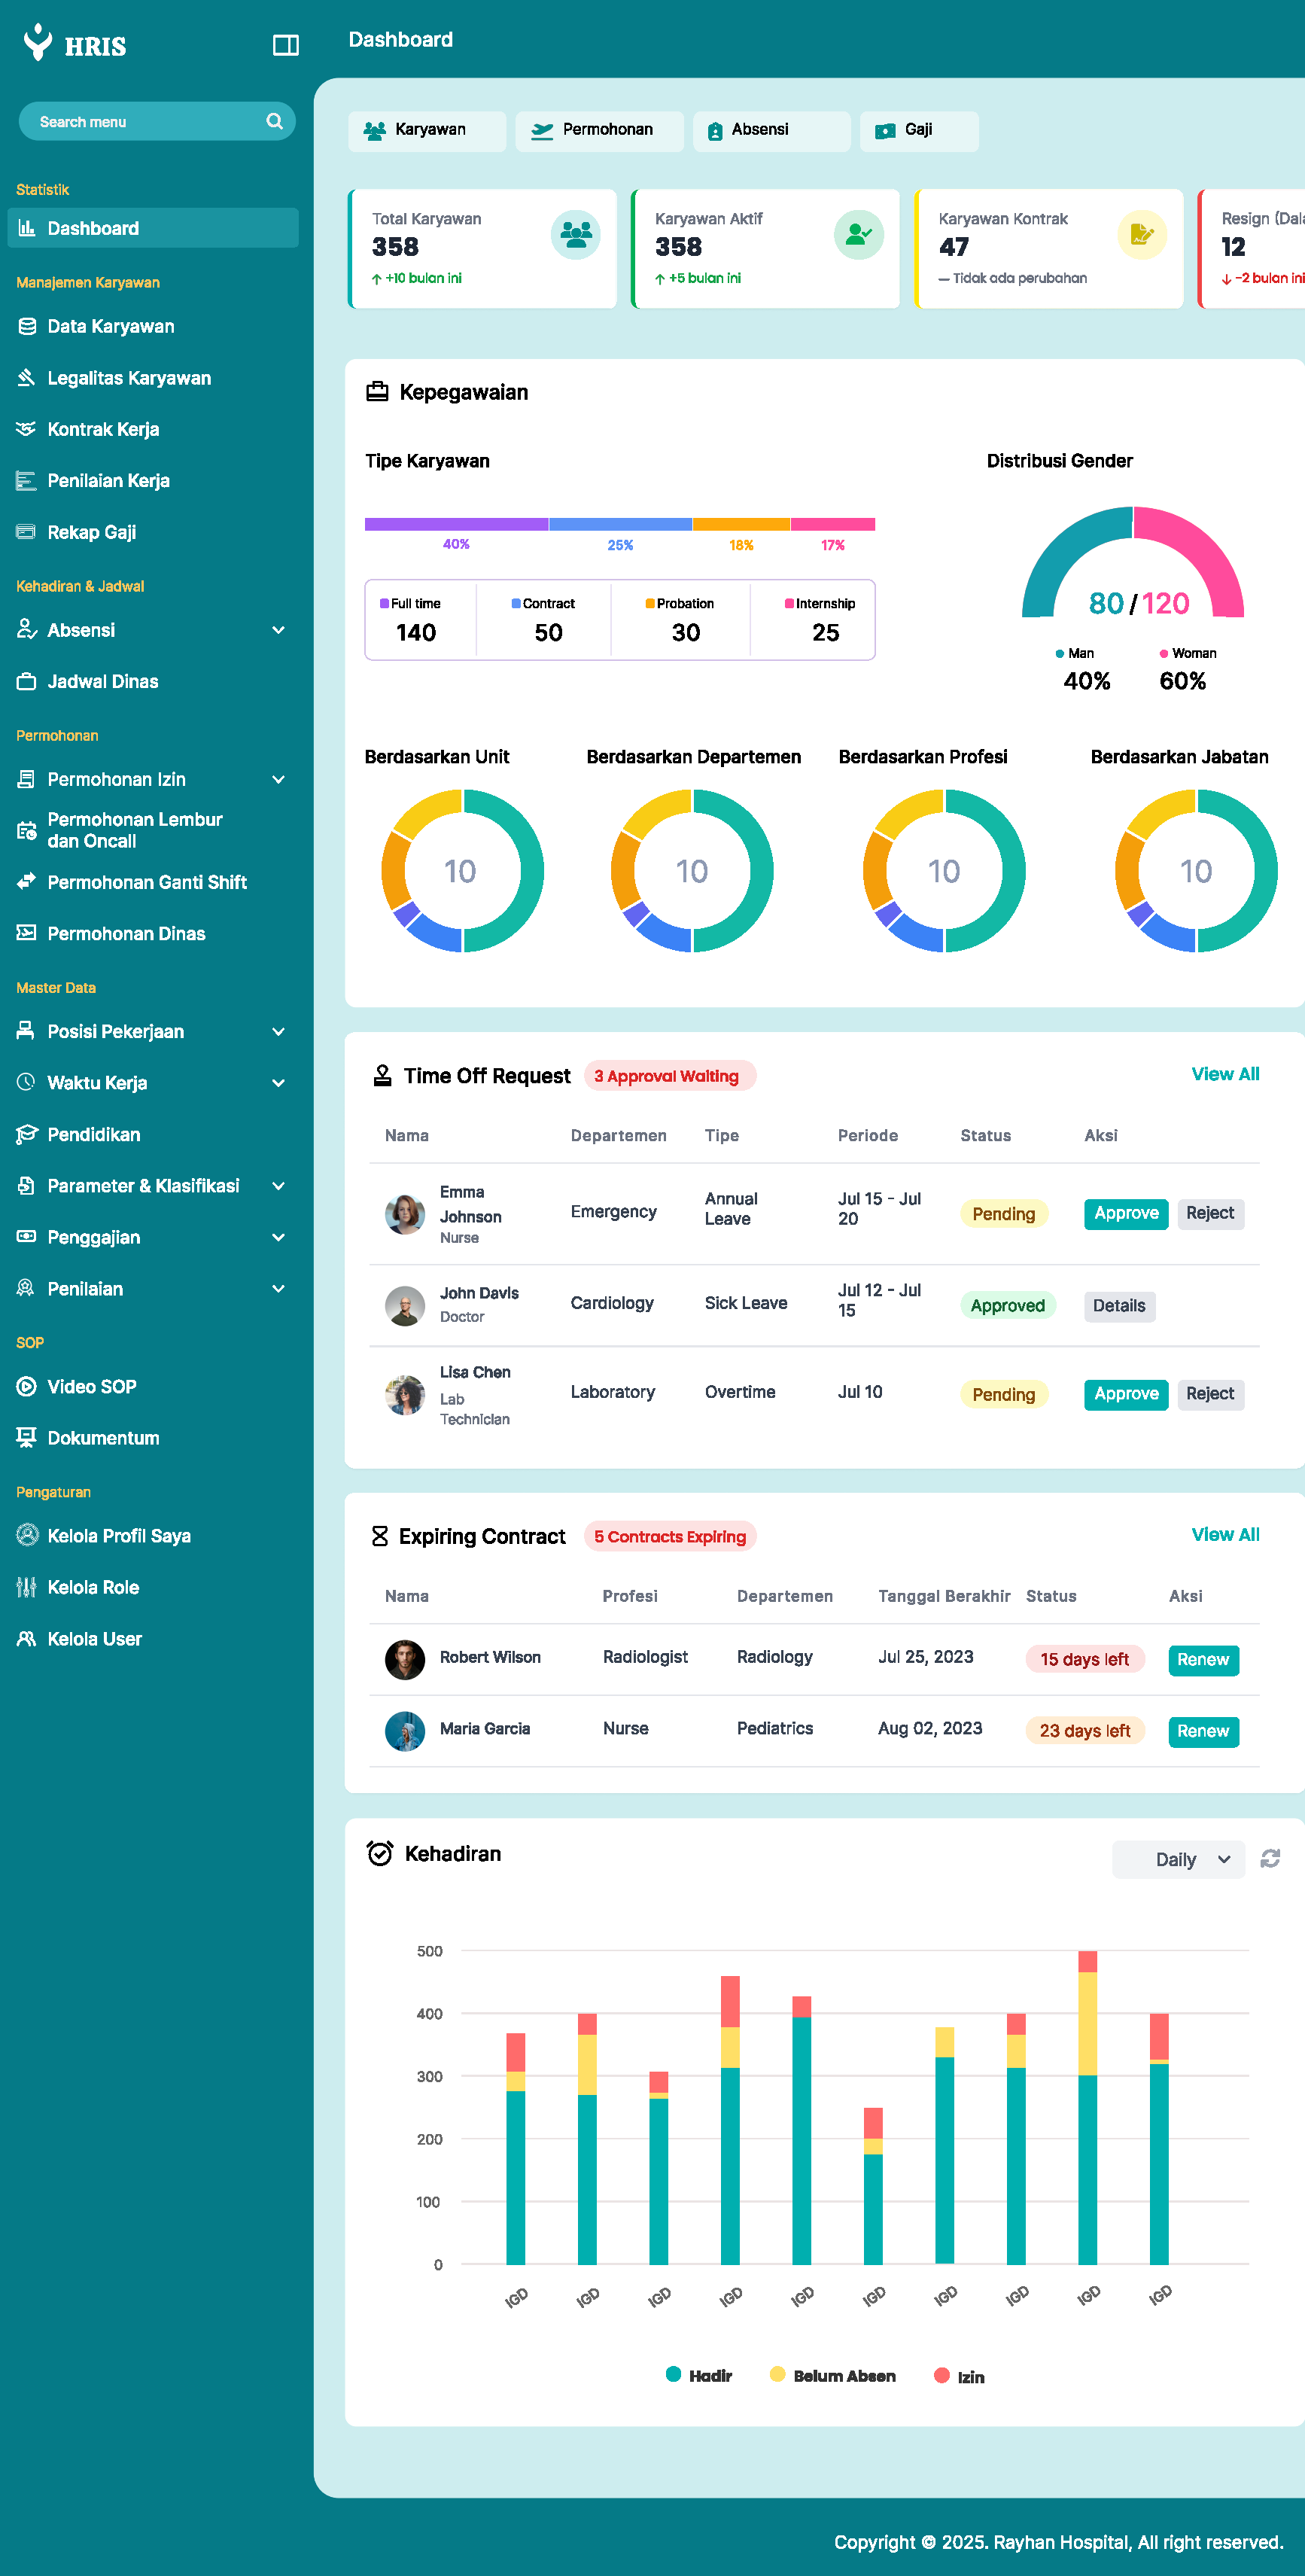This screenshot has width=1305, height=2576.
Task: Switch to the Permohonan tab
Action: (598, 130)
